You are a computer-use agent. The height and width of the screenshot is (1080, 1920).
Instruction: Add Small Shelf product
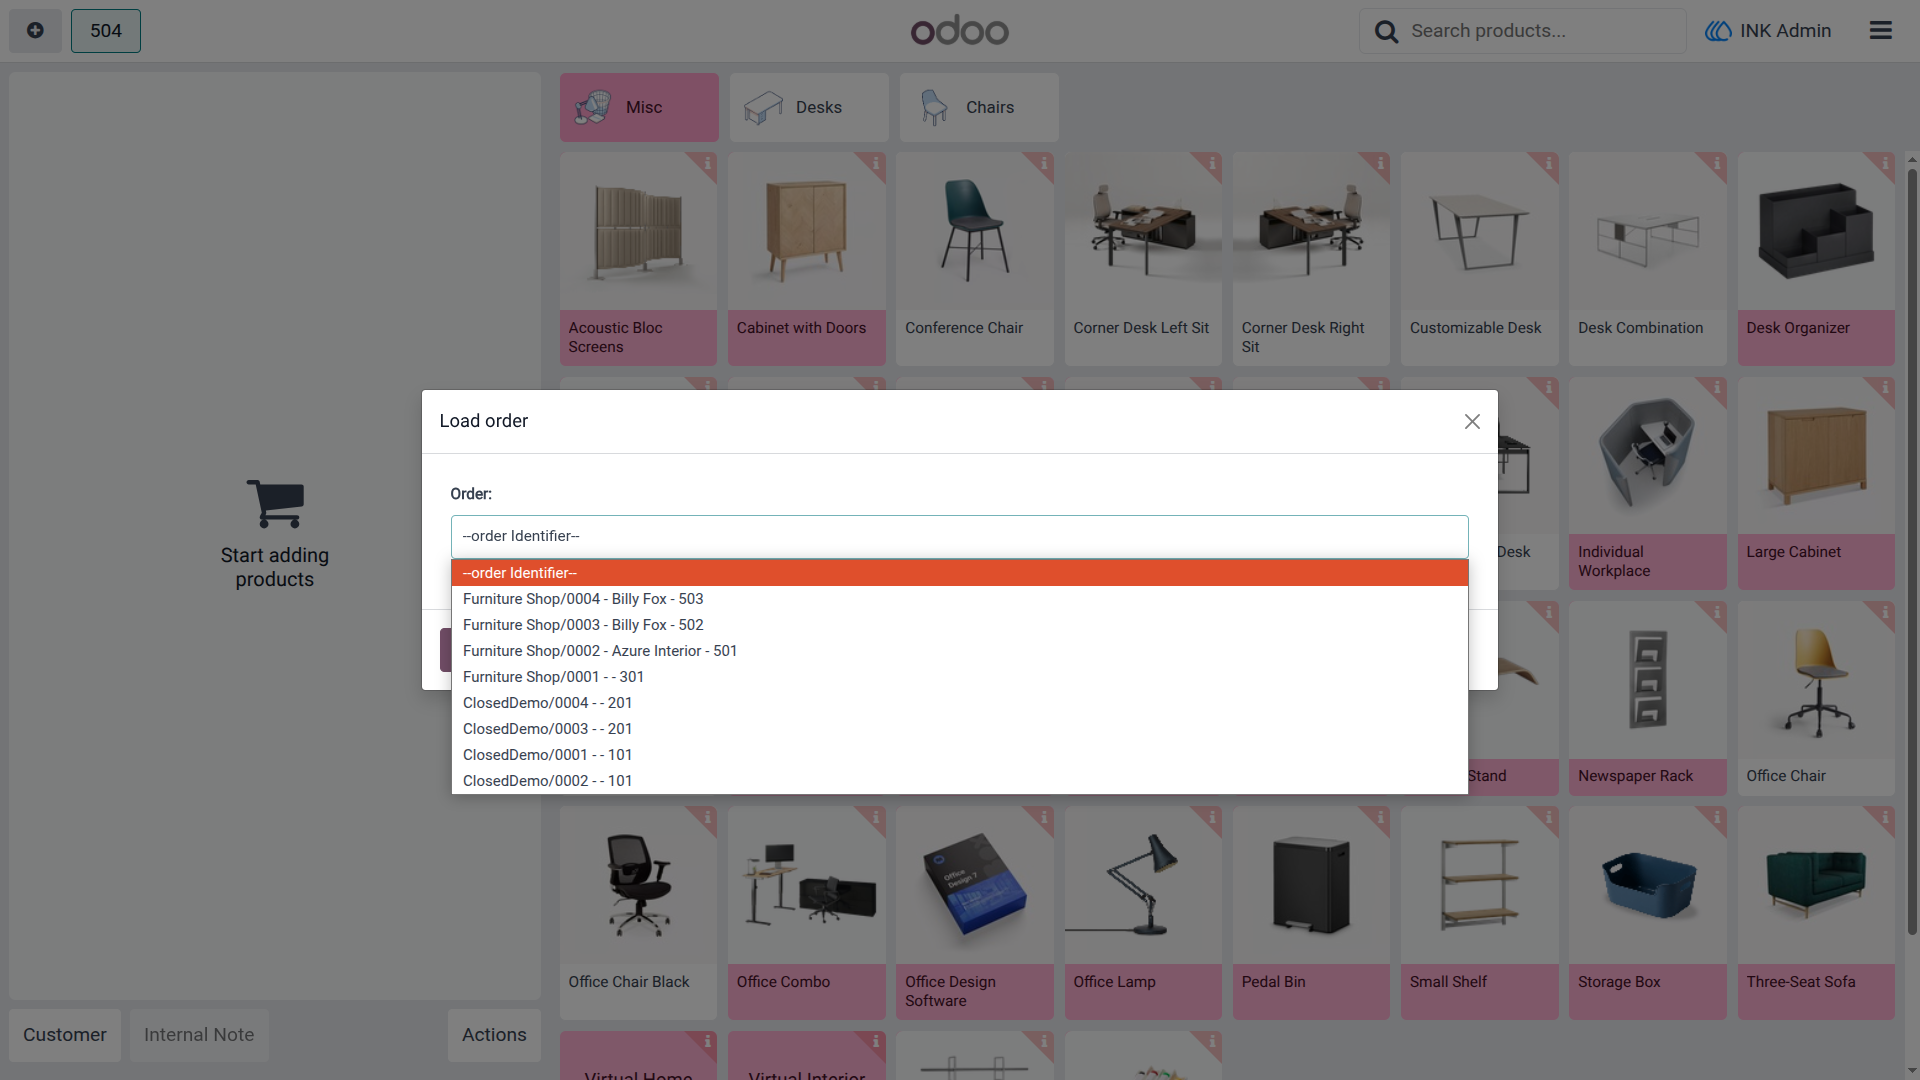point(1479,913)
